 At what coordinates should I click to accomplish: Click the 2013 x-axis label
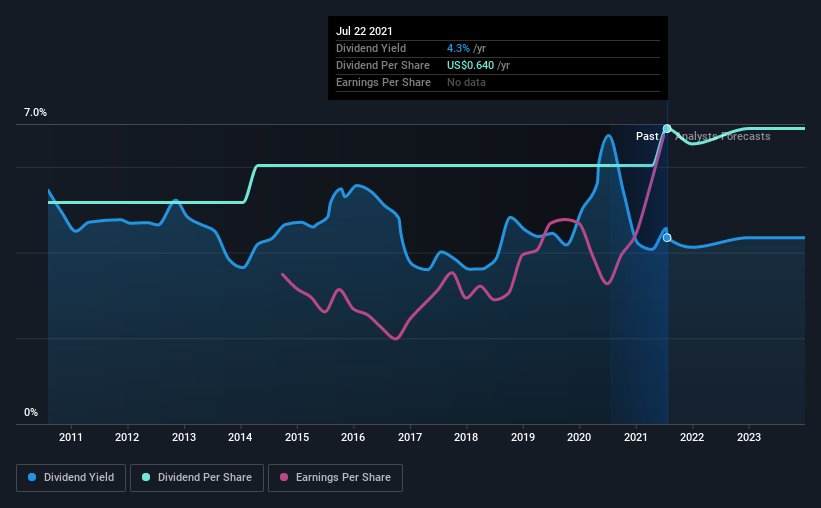point(184,437)
